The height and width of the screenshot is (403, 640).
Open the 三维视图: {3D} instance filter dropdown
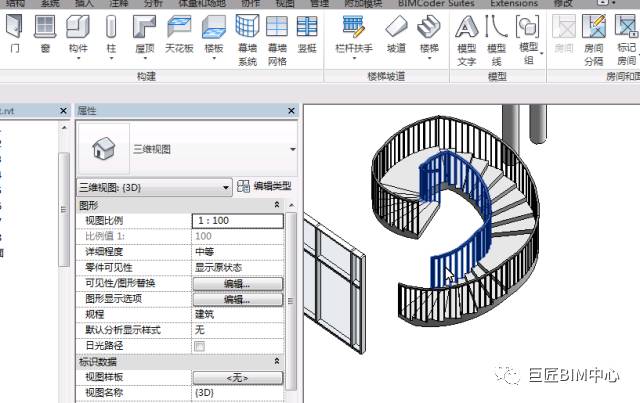[226, 187]
